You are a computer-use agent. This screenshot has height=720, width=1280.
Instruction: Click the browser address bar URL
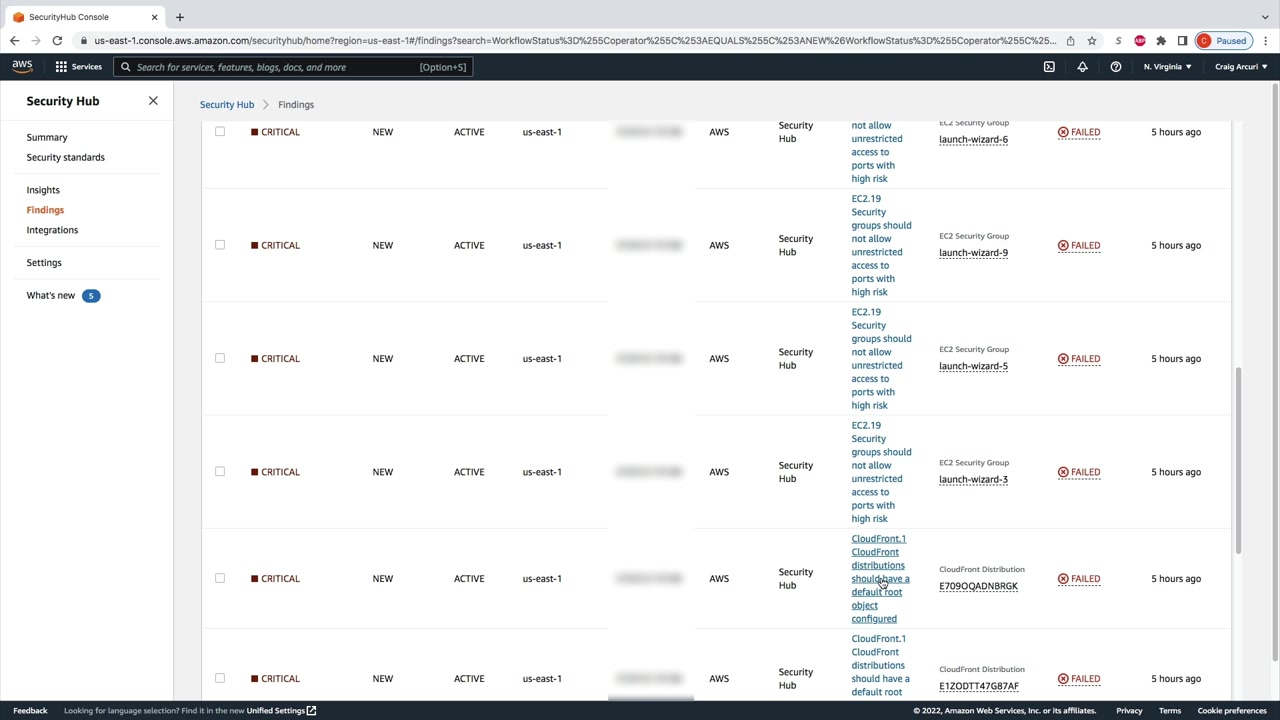click(x=575, y=41)
